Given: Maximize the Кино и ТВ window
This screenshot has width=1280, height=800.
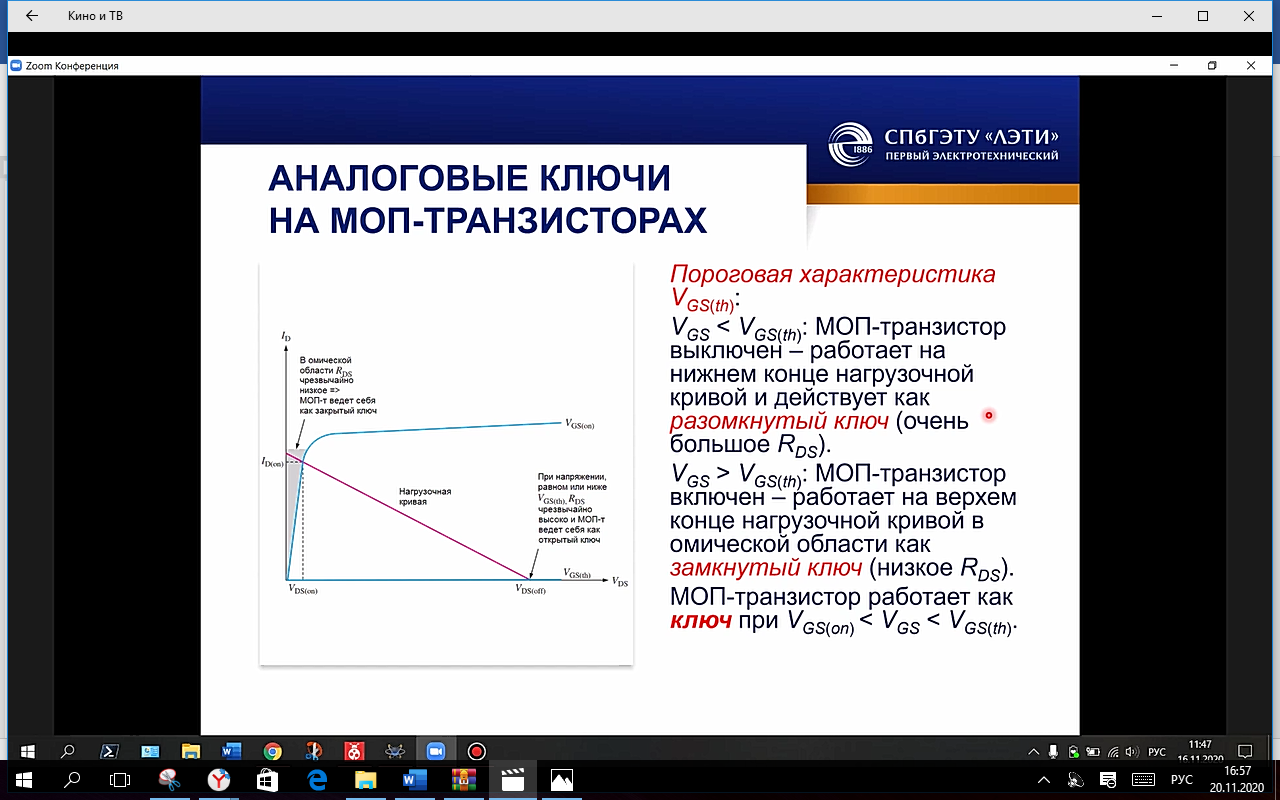Looking at the screenshot, I should click(1203, 16).
